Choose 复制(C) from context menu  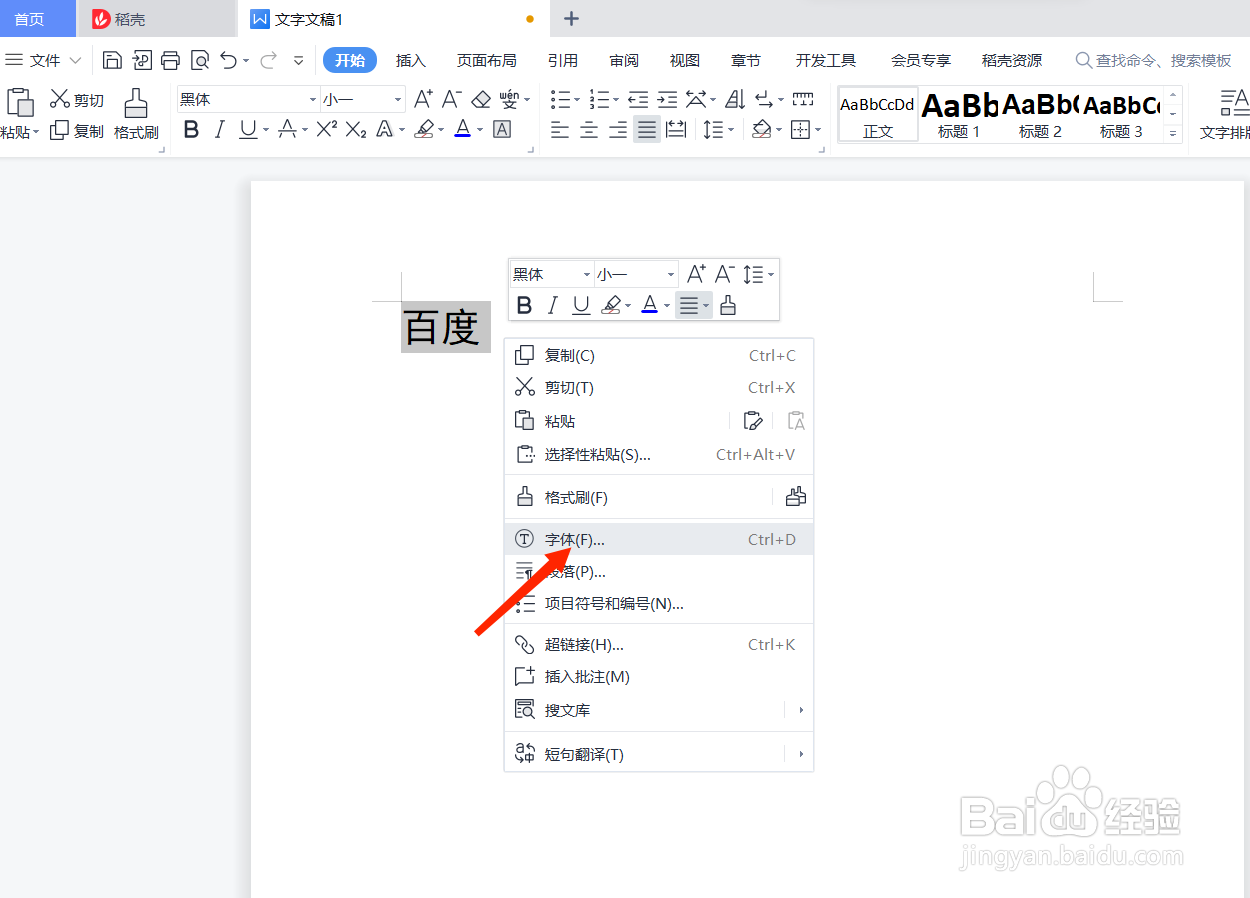tap(659, 355)
